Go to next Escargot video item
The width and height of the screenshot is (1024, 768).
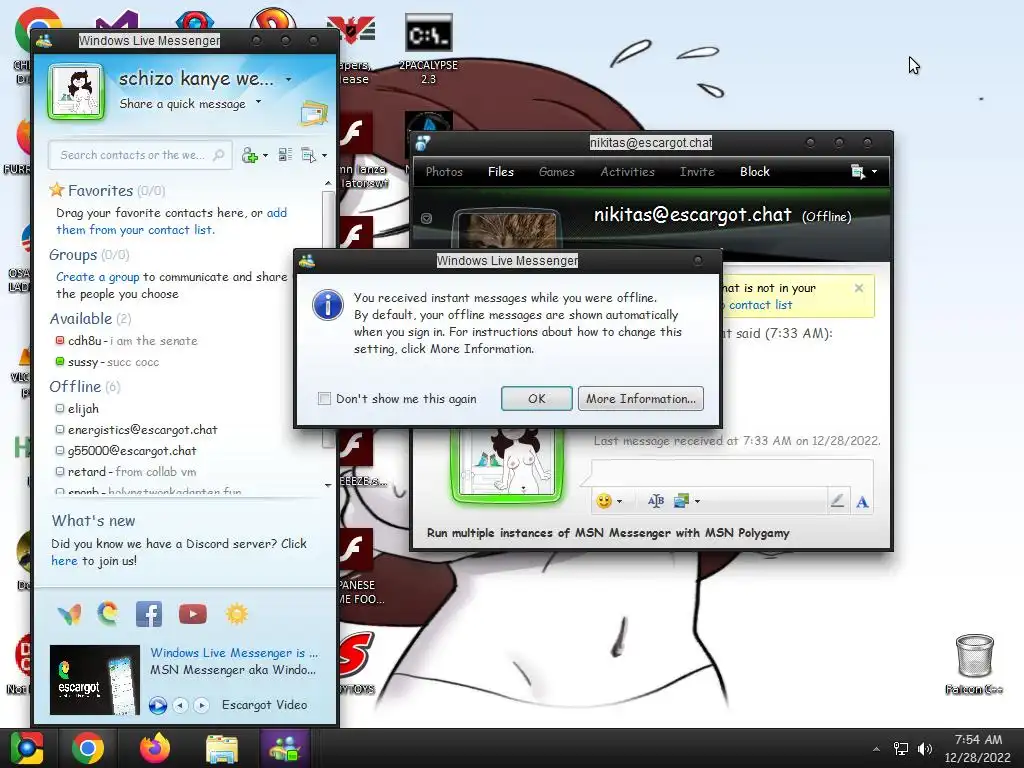point(202,705)
